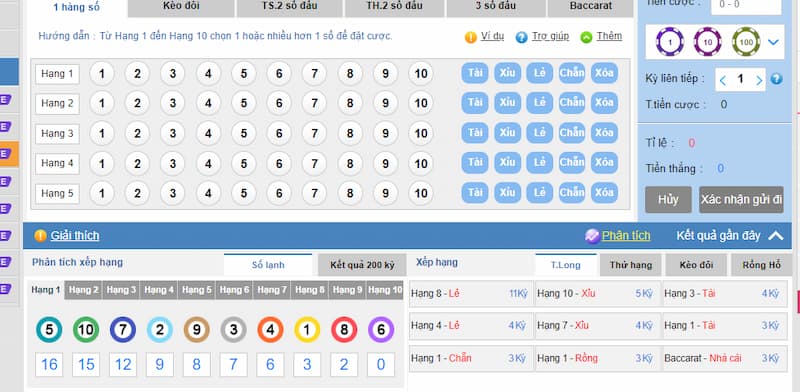Switch to Rồng Hổ tab
This screenshot has width=800, height=392.
coord(762,265)
